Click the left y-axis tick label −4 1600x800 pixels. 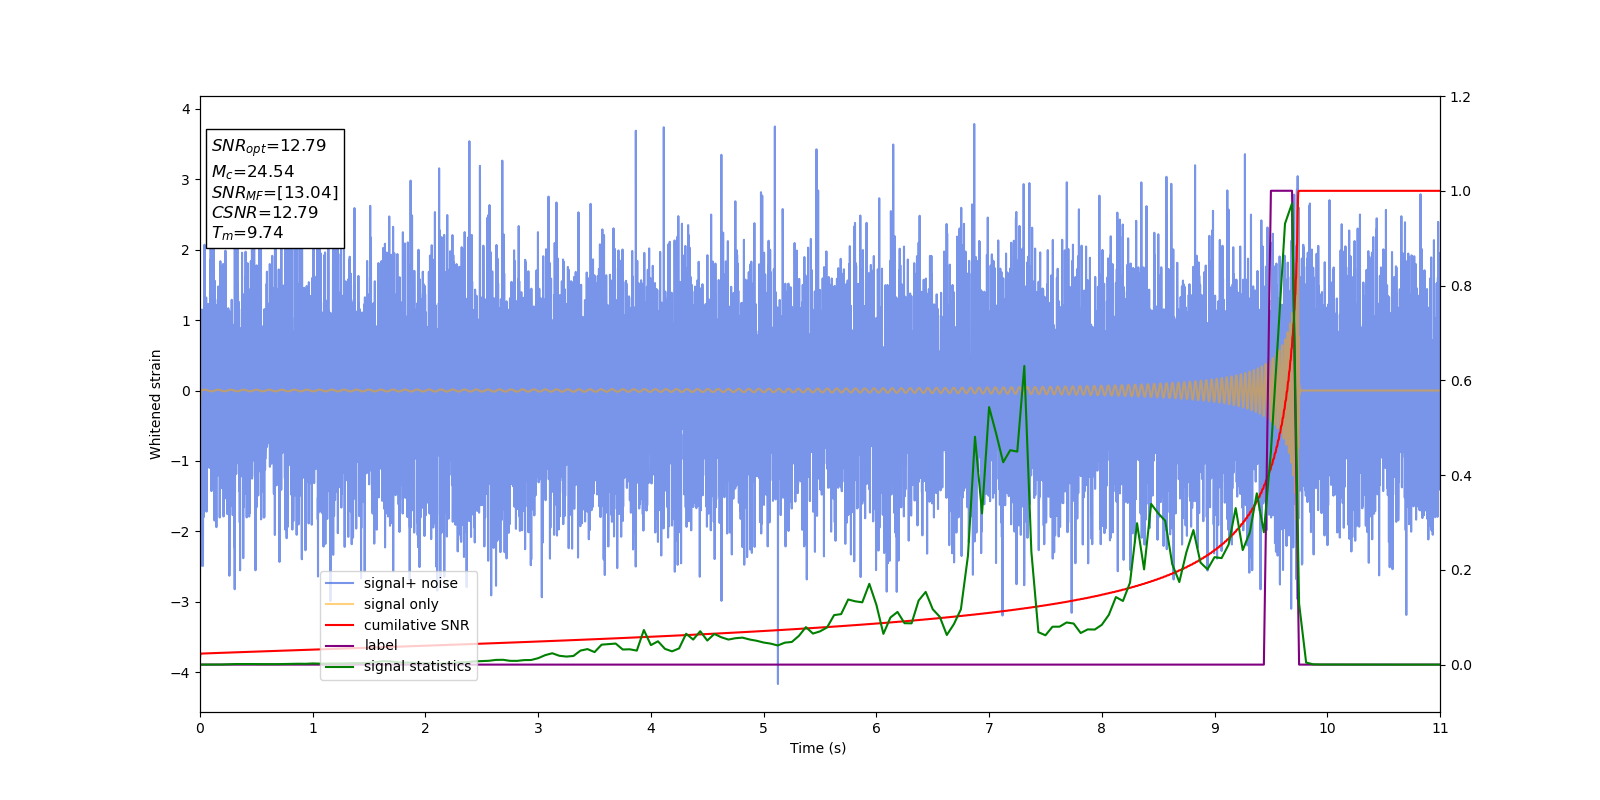[180, 673]
